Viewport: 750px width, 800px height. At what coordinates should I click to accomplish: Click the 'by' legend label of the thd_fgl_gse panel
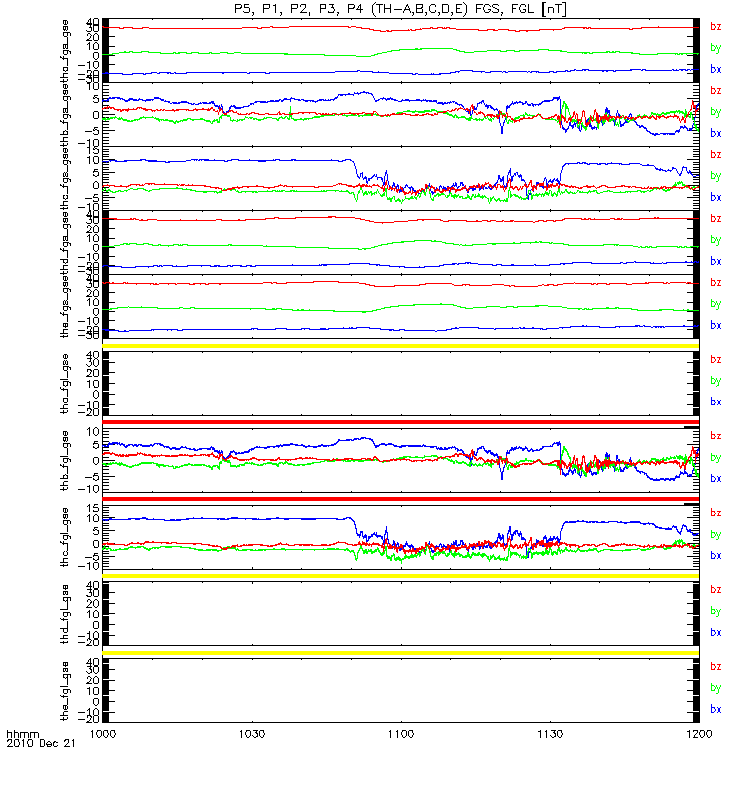coord(715,611)
